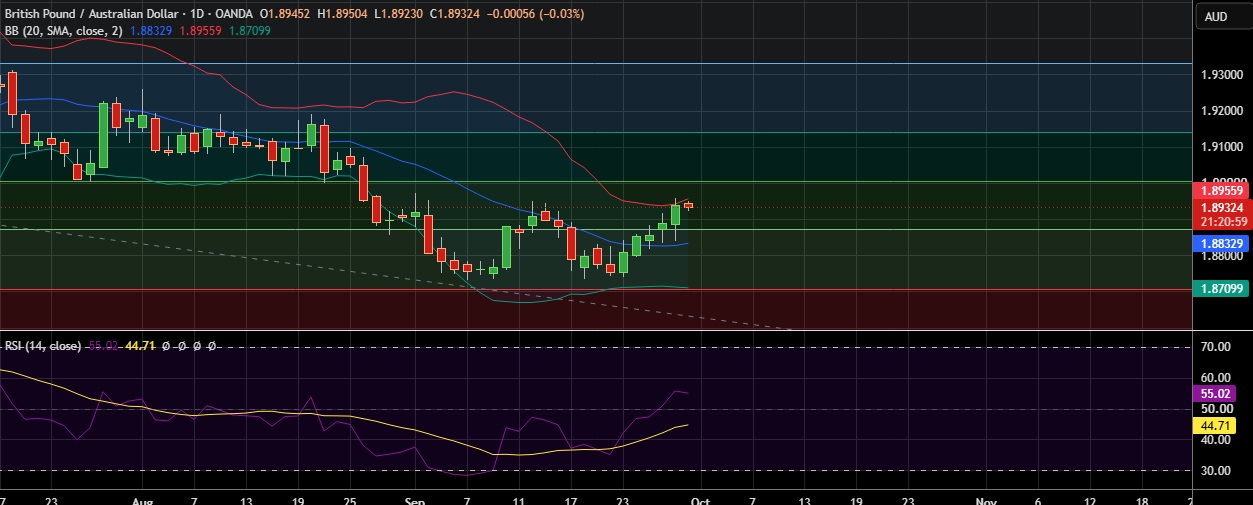Click the red 1.89559 upper band price label

pos(1220,190)
